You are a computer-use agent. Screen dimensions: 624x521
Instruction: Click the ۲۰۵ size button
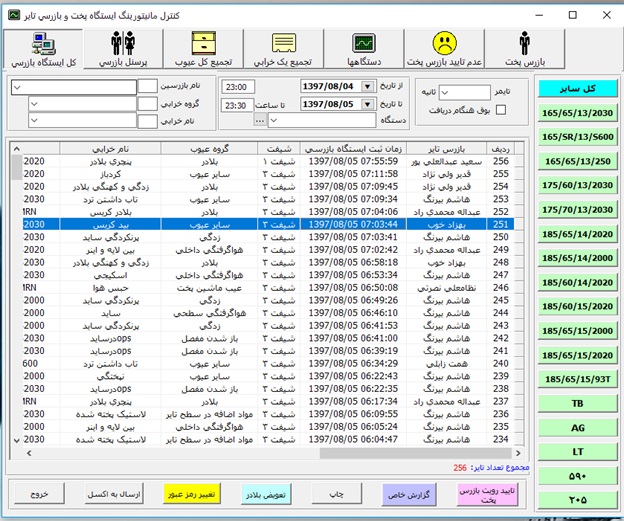coord(577,500)
